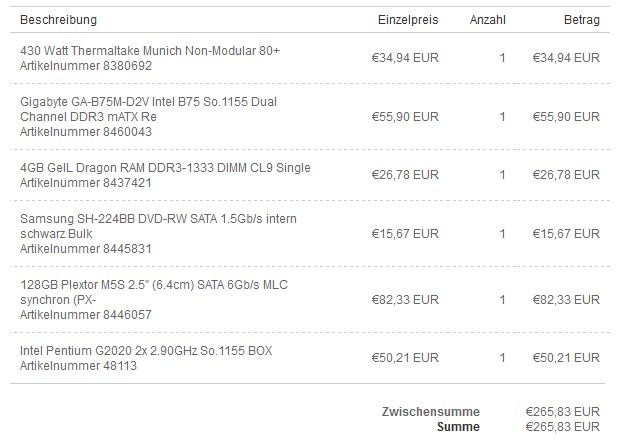624x440 pixels.
Task: Click Artikelnummer 8380692 text
Action: click(x=86, y=66)
